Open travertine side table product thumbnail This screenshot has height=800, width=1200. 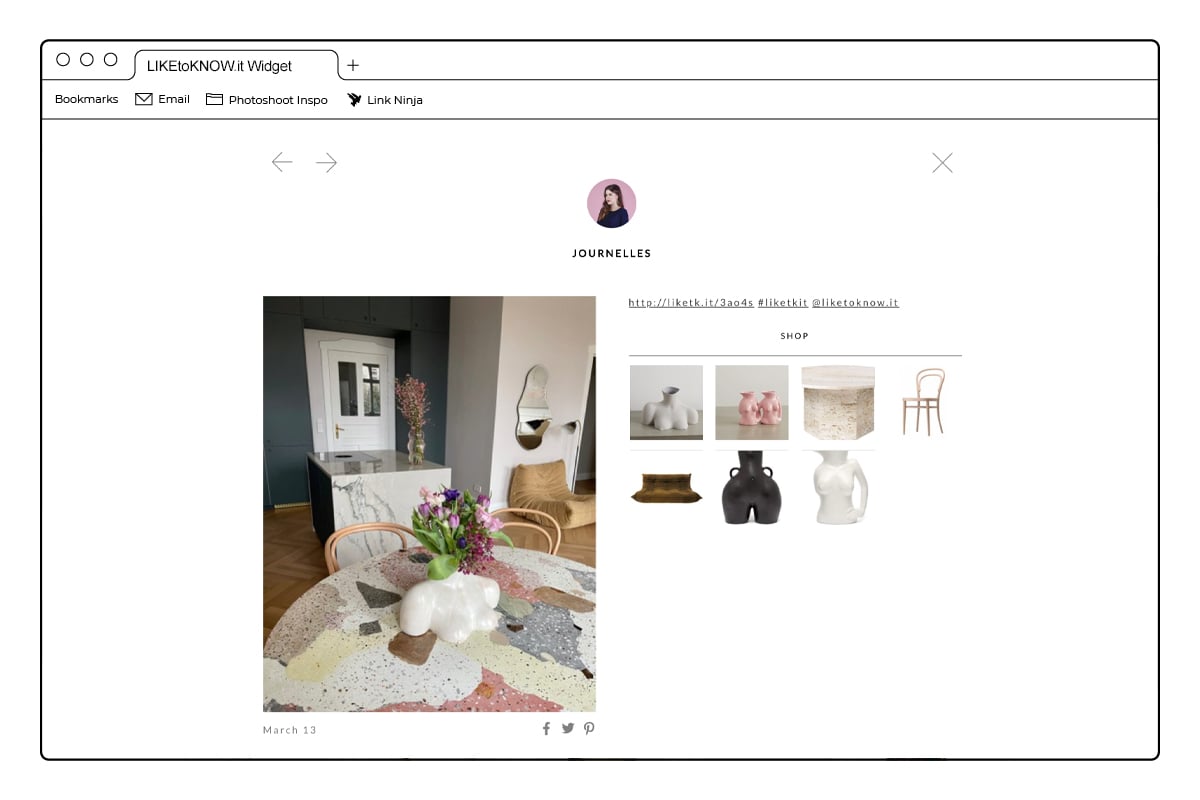838,402
